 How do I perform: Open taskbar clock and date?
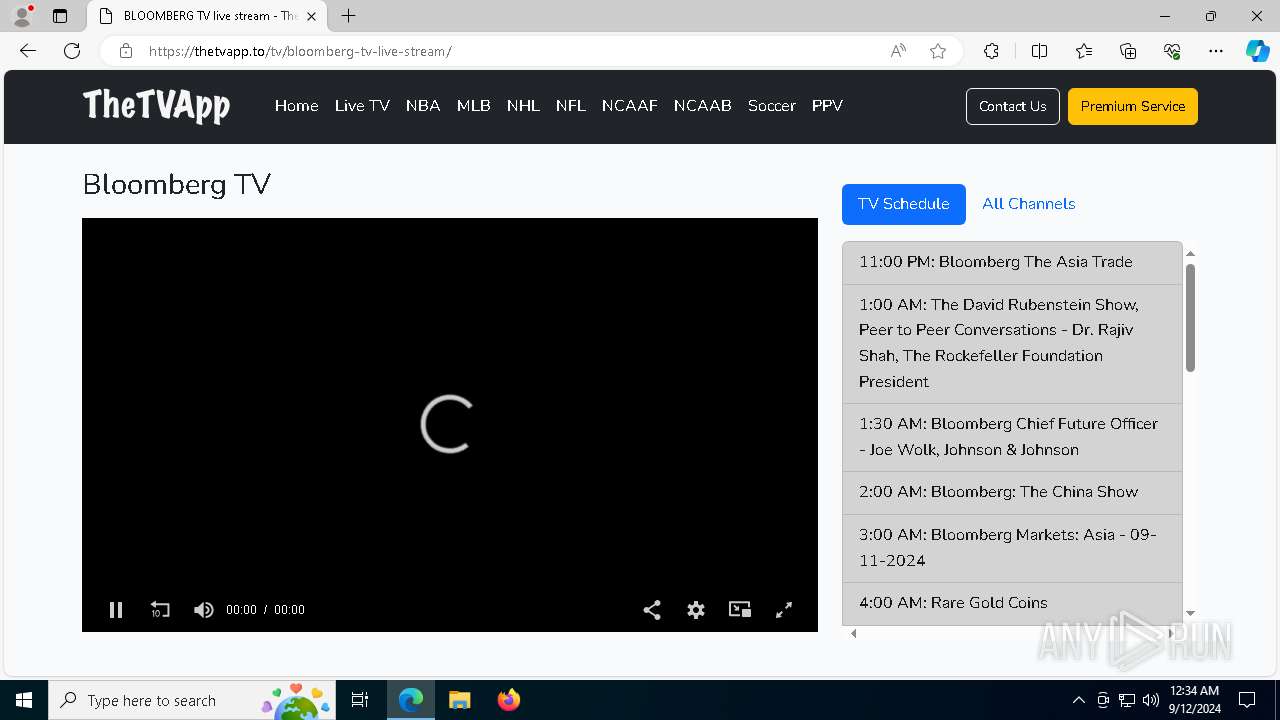[1195, 700]
